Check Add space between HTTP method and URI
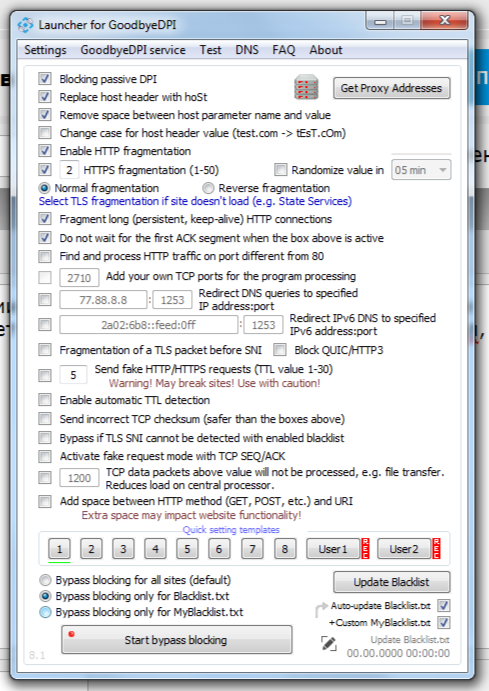The width and height of the screenshot is (489, 691). (44, 502)
